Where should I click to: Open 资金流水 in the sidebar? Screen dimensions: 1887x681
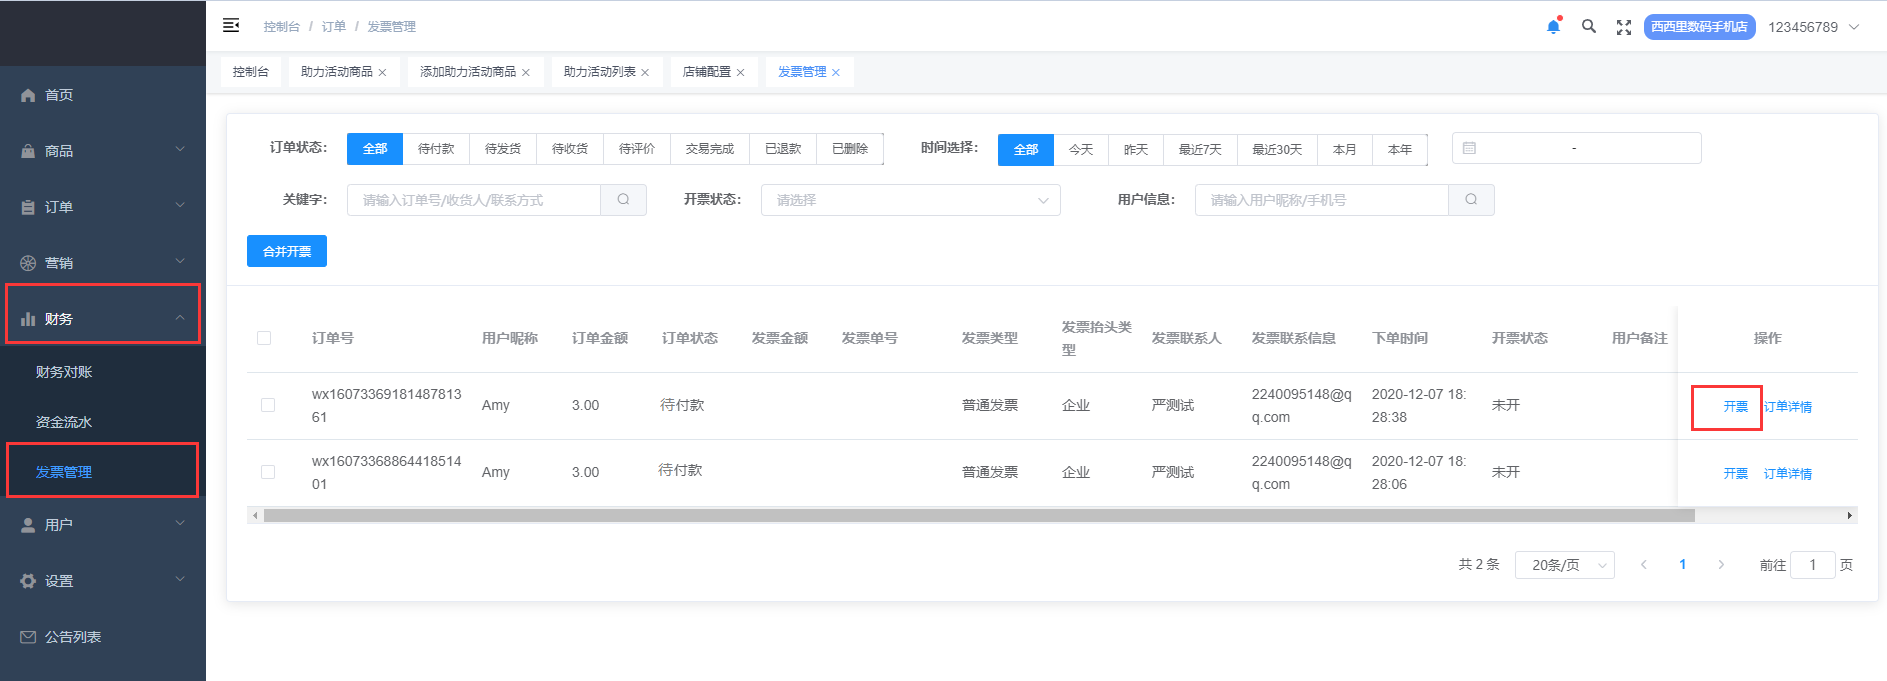click(64, 422)
